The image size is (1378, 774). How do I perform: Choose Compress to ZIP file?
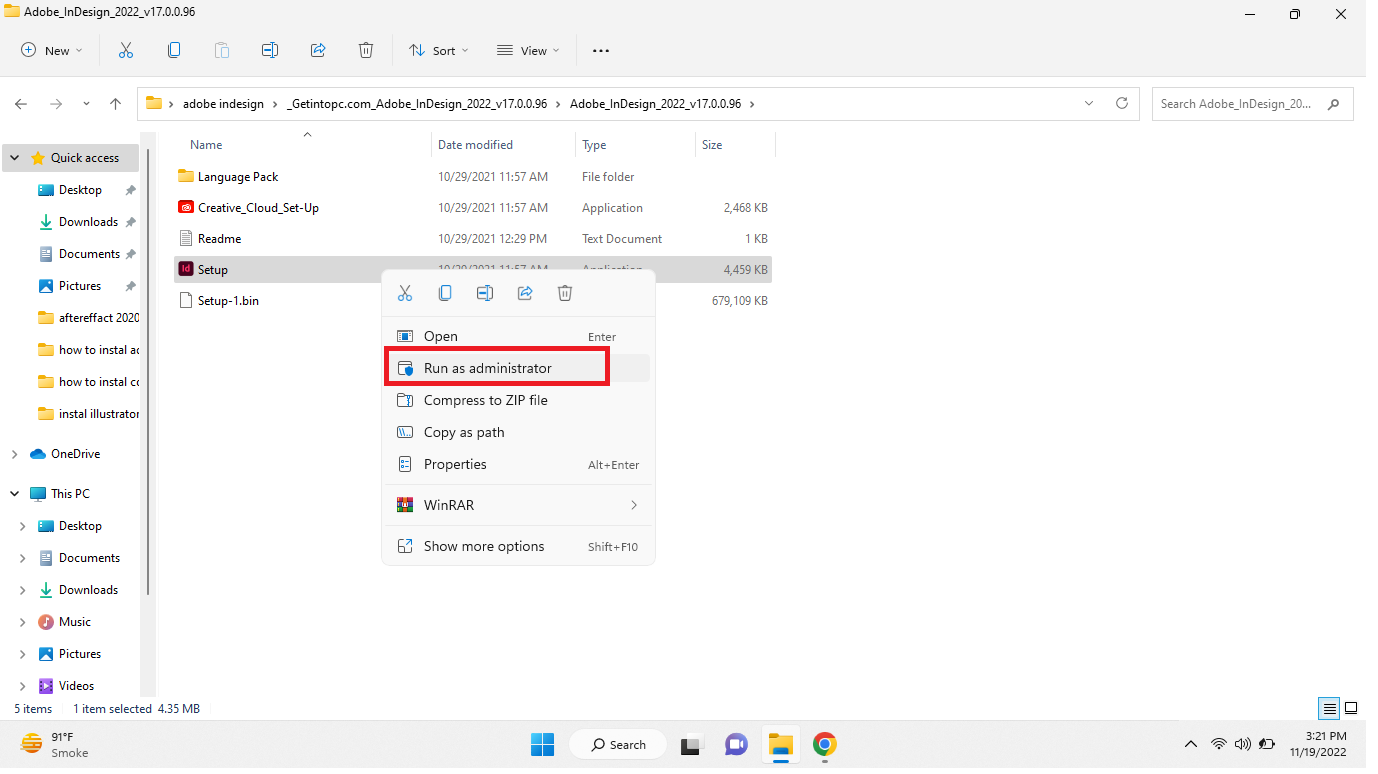518,400
